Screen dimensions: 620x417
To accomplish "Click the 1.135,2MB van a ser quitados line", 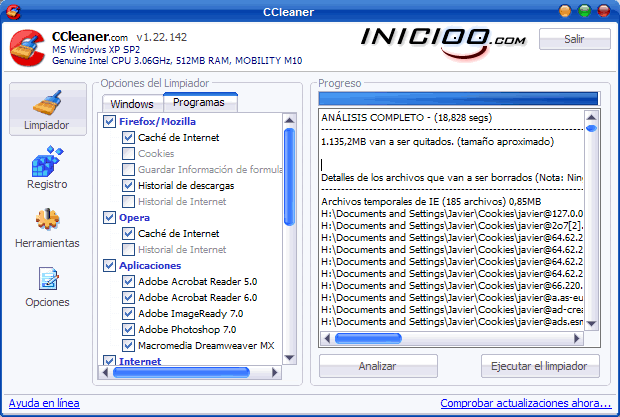I will 437,142.
